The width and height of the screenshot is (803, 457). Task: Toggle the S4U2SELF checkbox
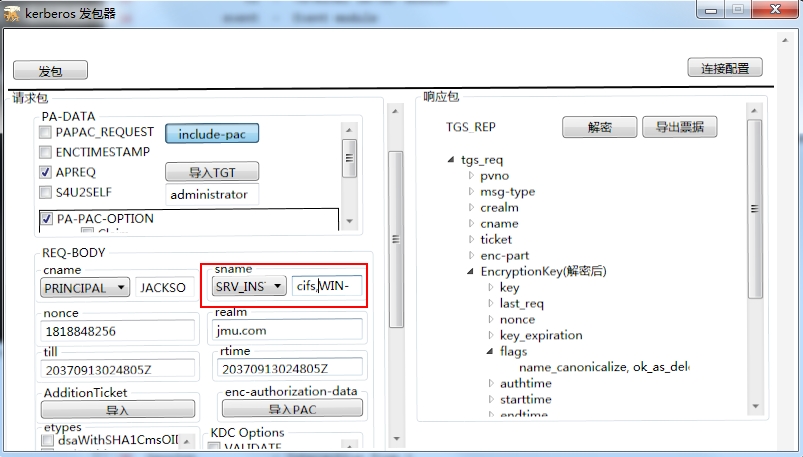click(45, 192)
